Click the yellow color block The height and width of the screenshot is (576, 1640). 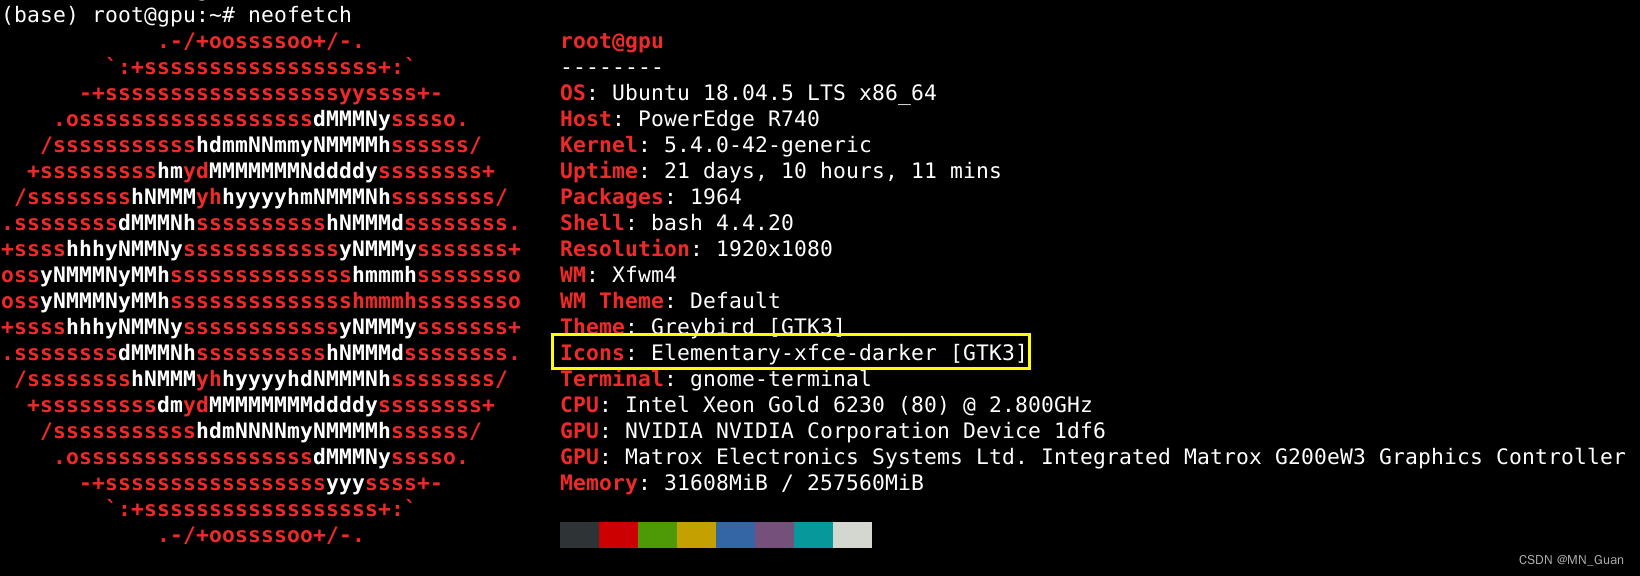click(696, 535)
